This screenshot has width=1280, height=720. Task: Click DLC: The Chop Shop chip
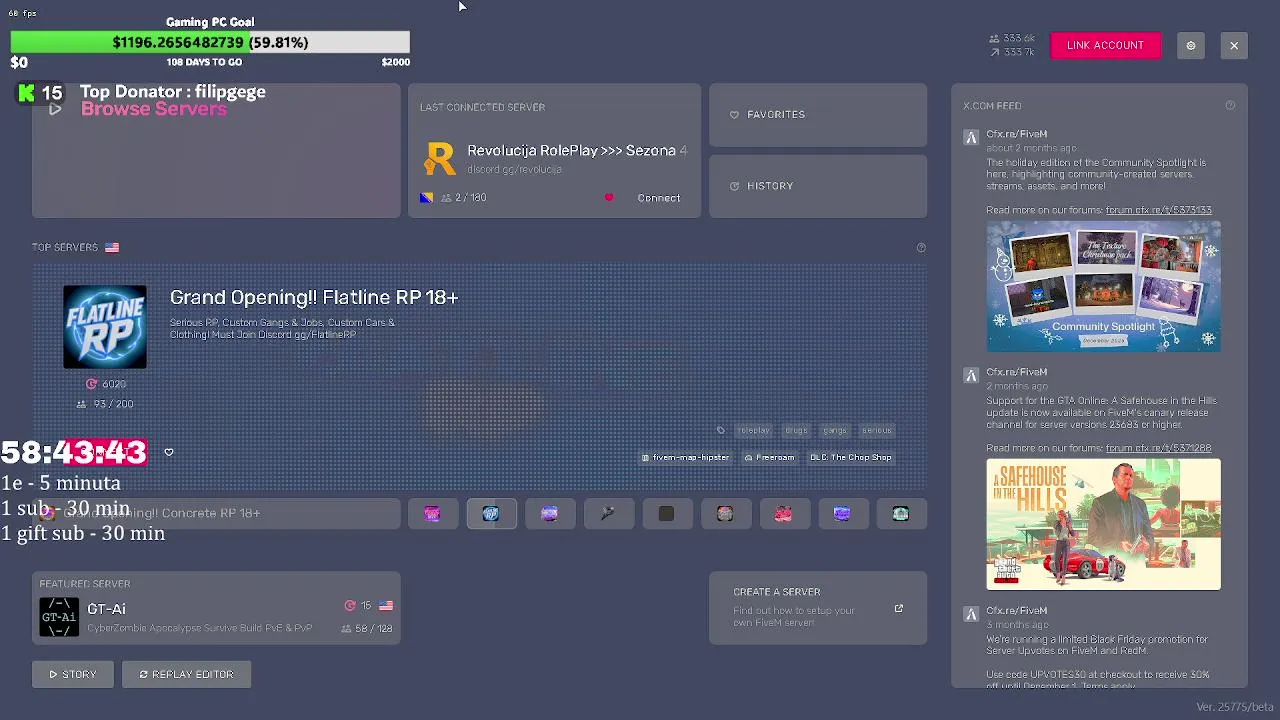(851, 457)
